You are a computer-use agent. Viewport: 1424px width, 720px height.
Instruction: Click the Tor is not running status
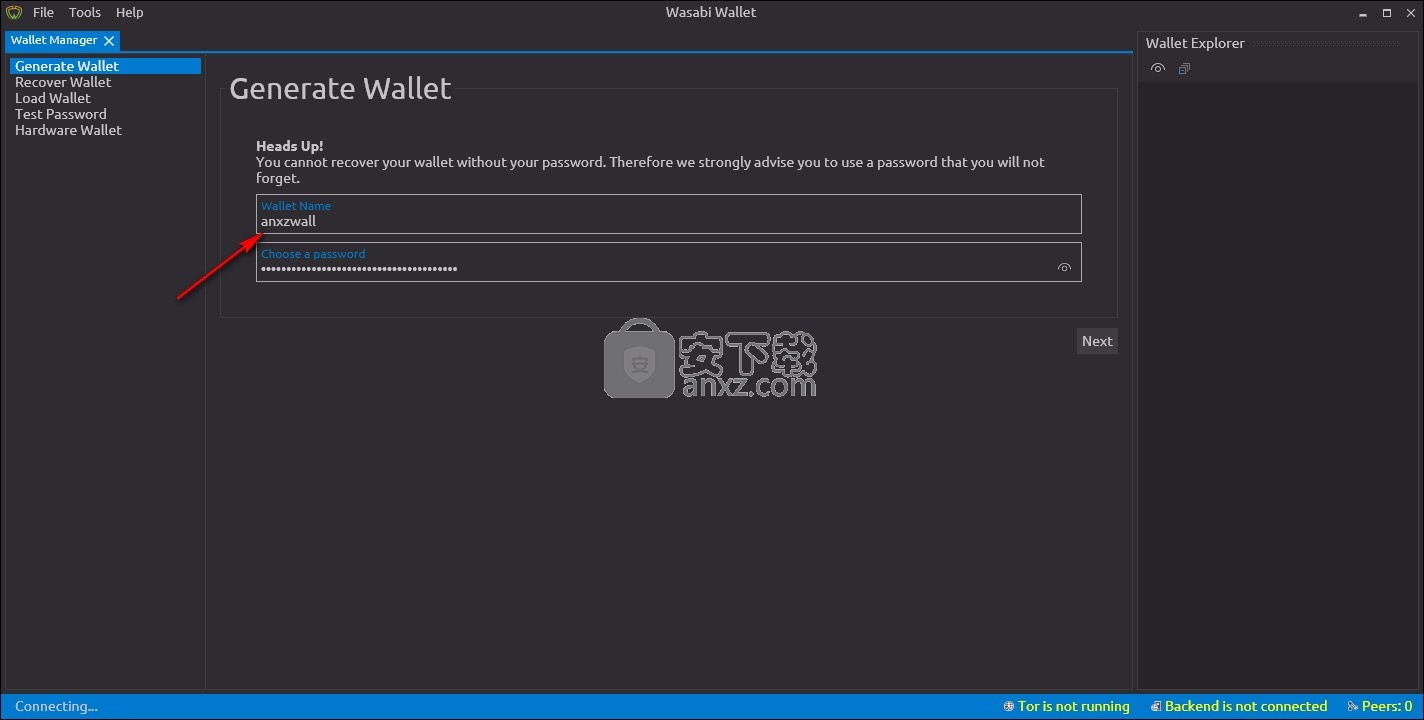point(1073,706)
